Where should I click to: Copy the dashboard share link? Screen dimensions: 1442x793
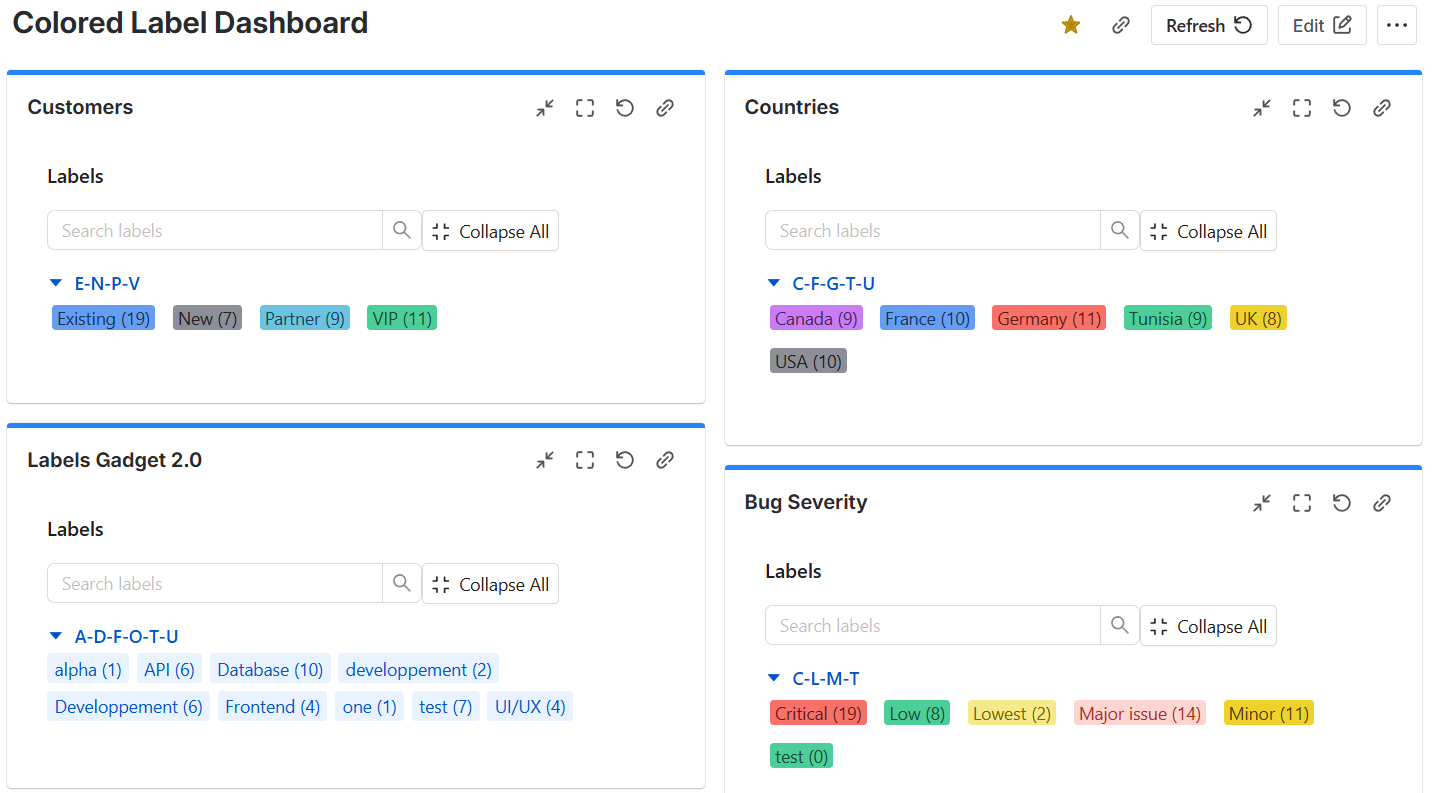pyautogui.click(x=1120, y=25)
